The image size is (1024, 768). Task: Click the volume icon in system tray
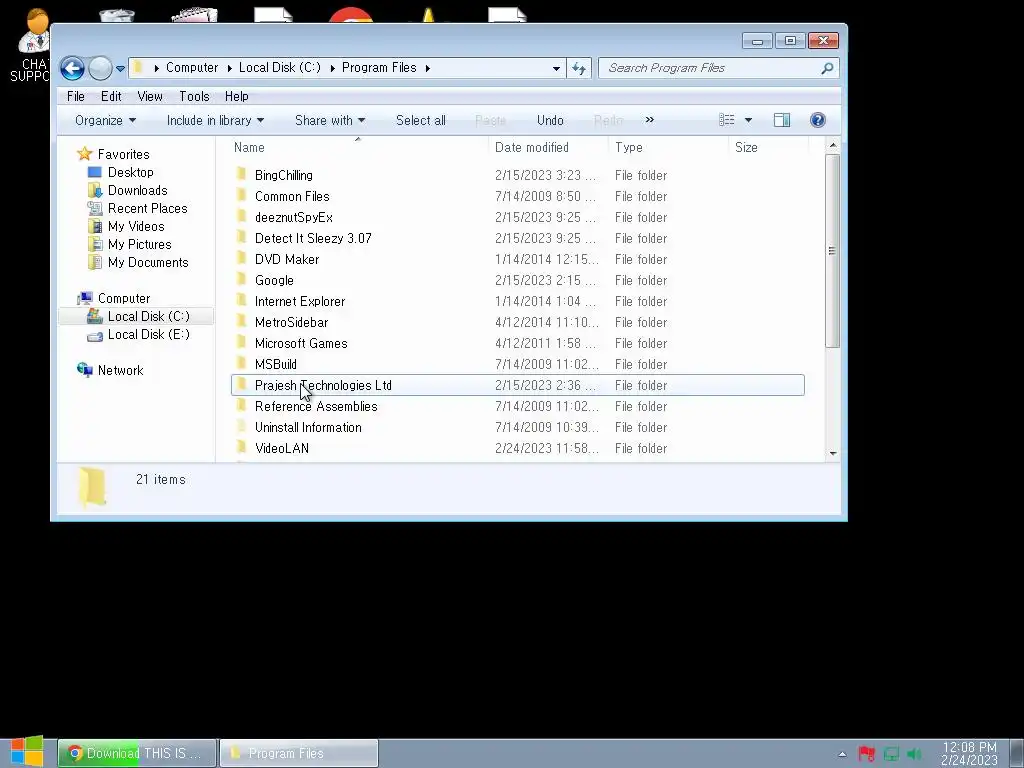point(914,754)
